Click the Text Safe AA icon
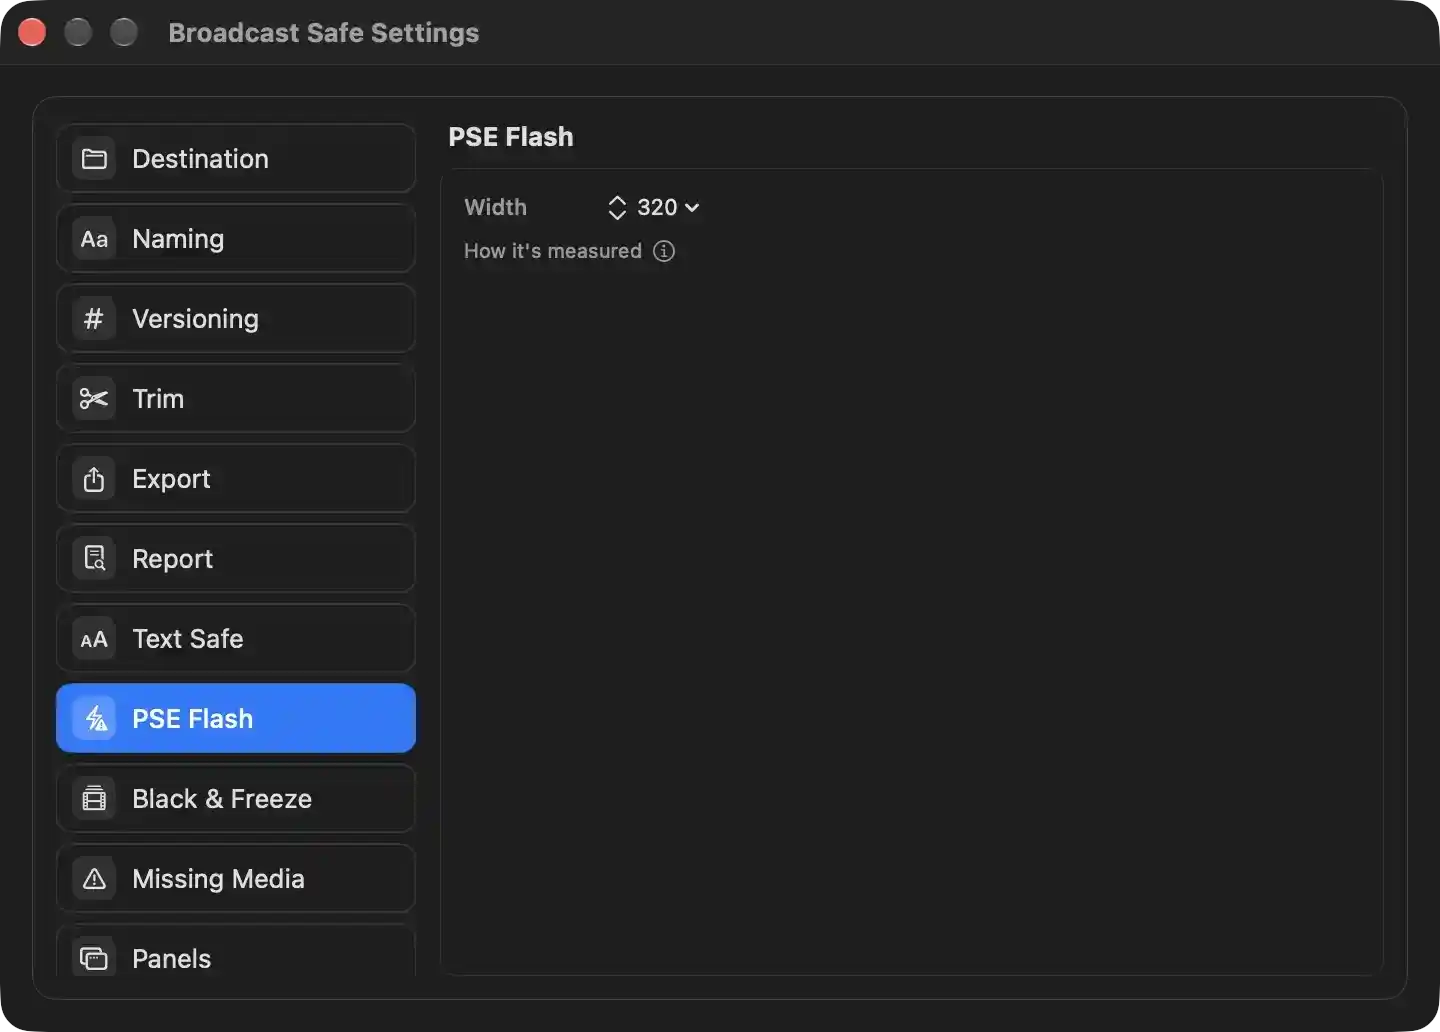1440x1032 pixels. 94,639
